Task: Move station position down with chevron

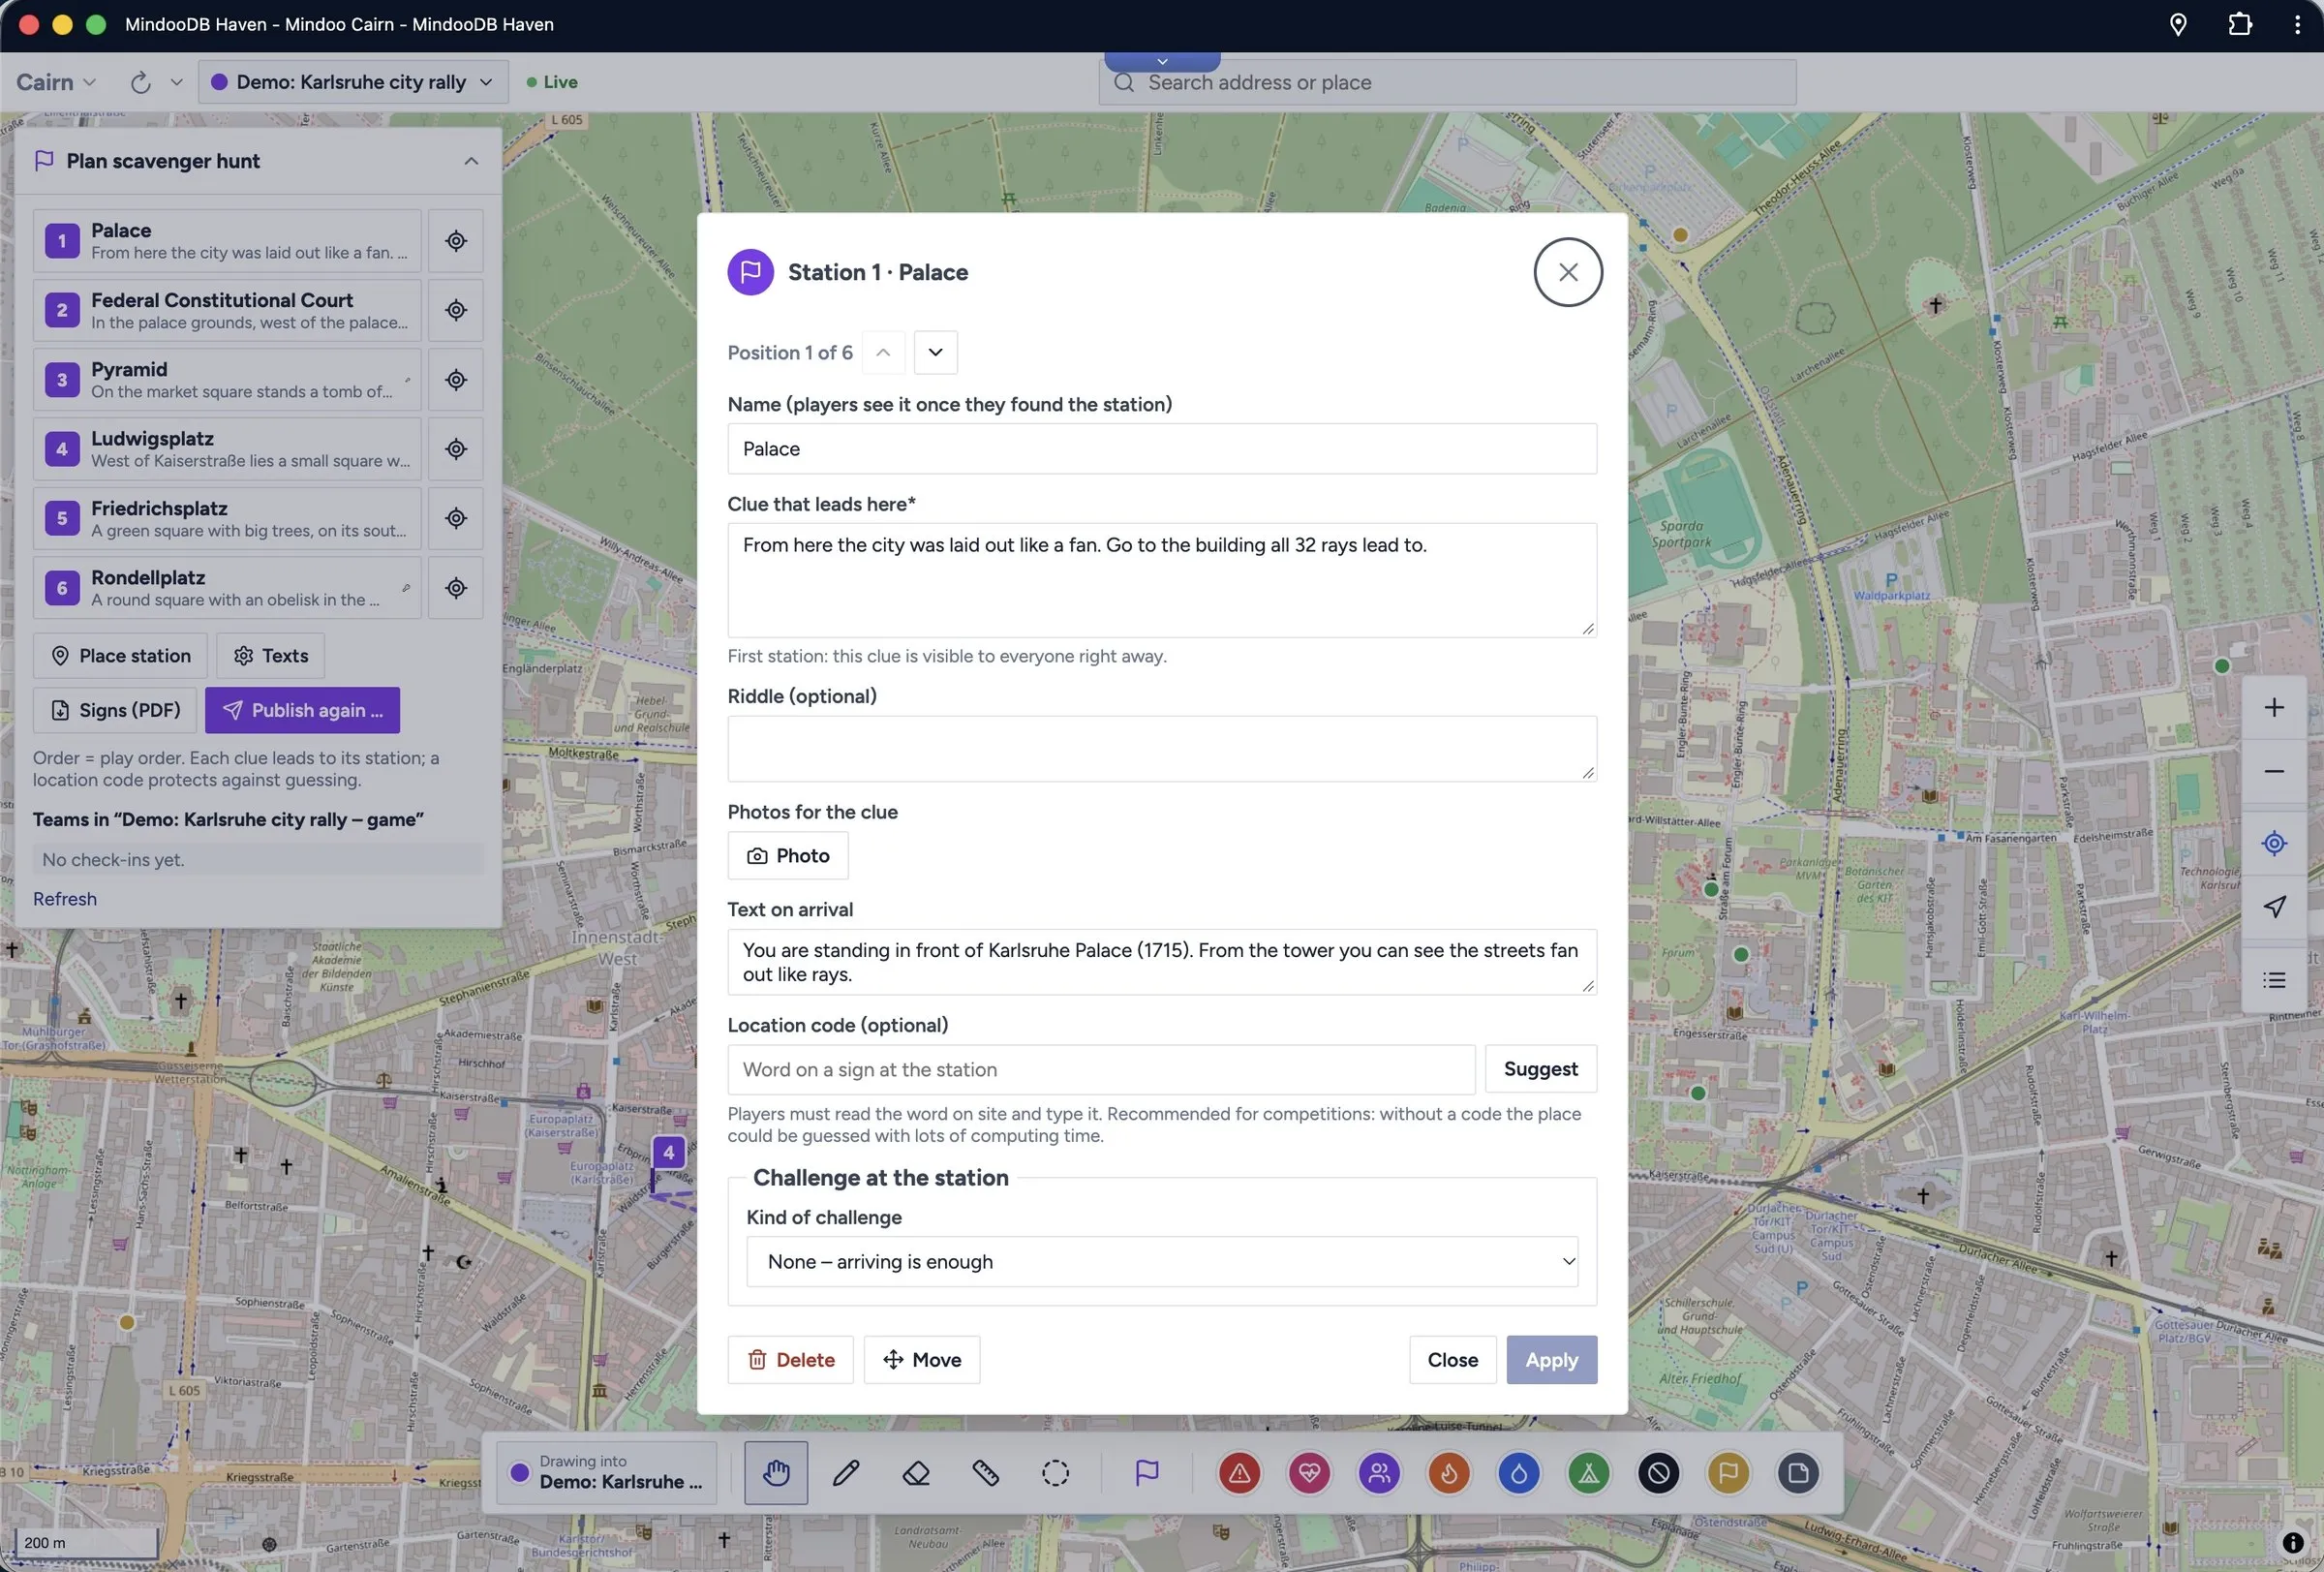Action: coord(936,352)
